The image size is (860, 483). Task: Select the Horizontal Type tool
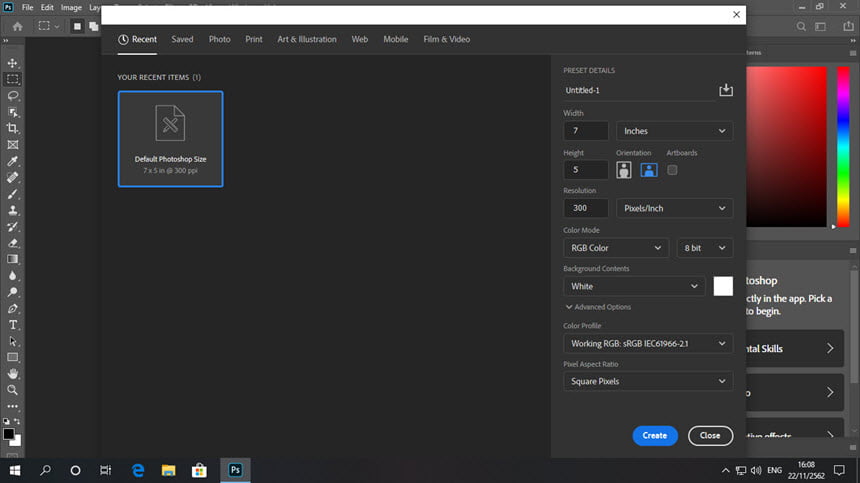(x=13, y=325)
